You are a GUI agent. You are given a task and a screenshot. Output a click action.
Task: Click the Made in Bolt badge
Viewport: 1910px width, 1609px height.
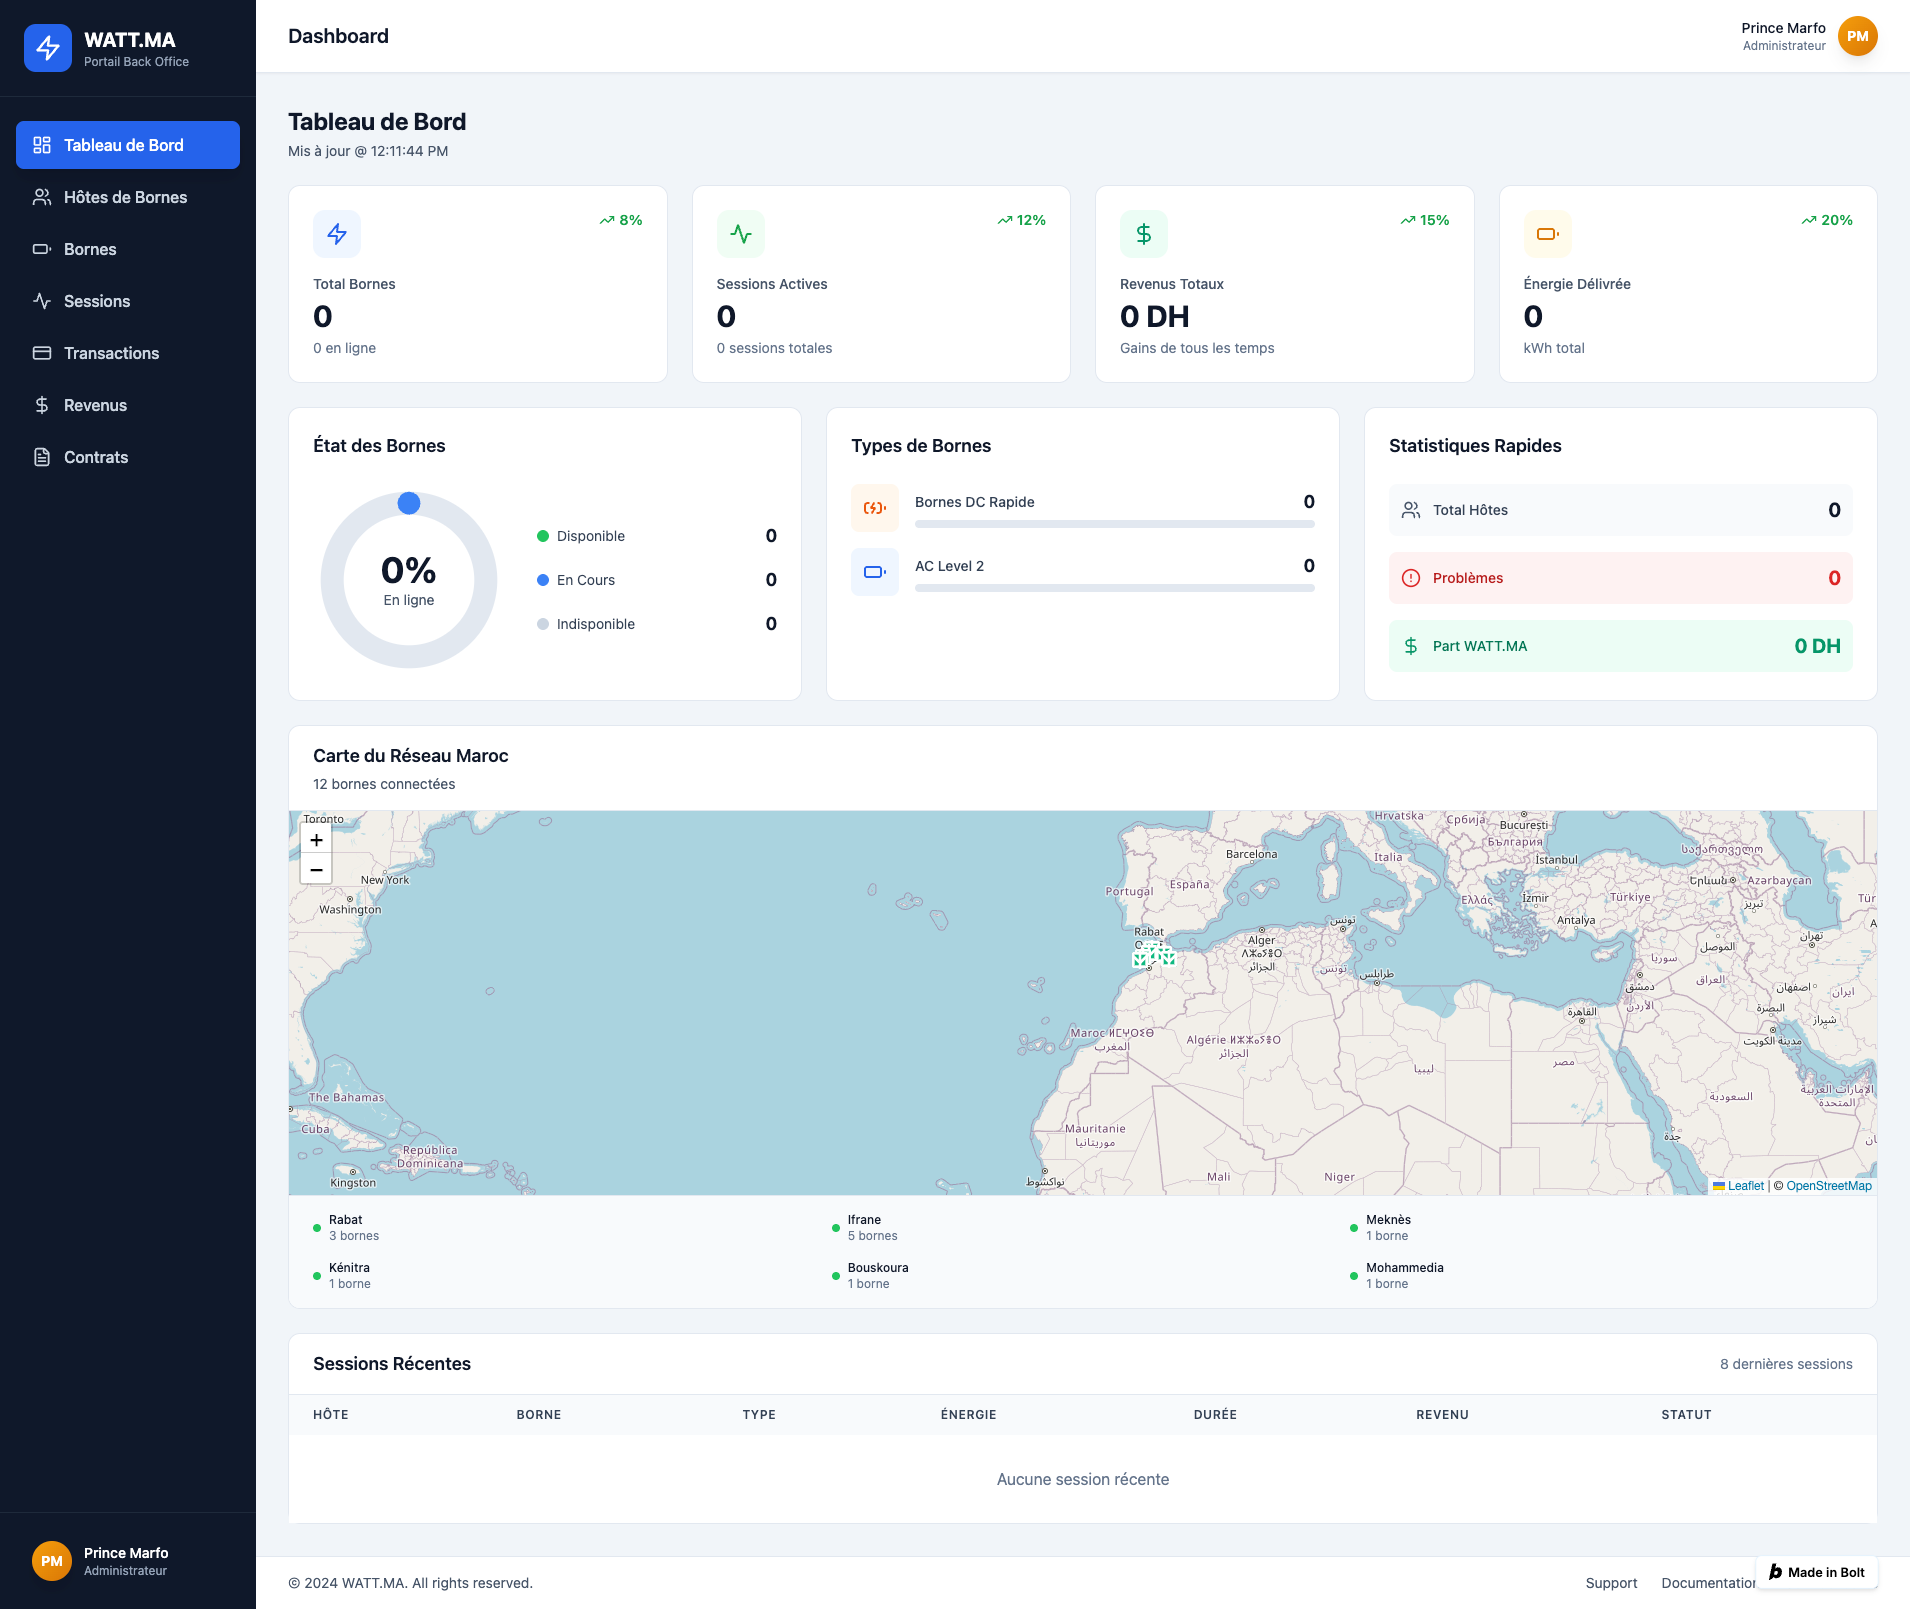click(1817, 1572)
